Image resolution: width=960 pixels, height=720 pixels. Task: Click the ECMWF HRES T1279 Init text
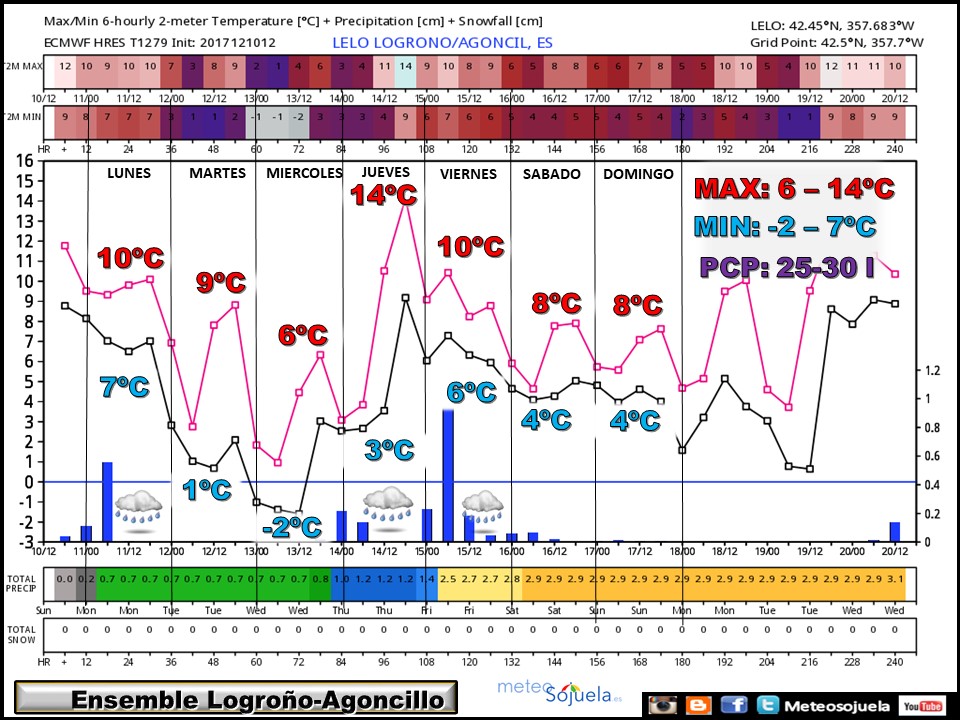pyautogui.click(x=160, y=42)
